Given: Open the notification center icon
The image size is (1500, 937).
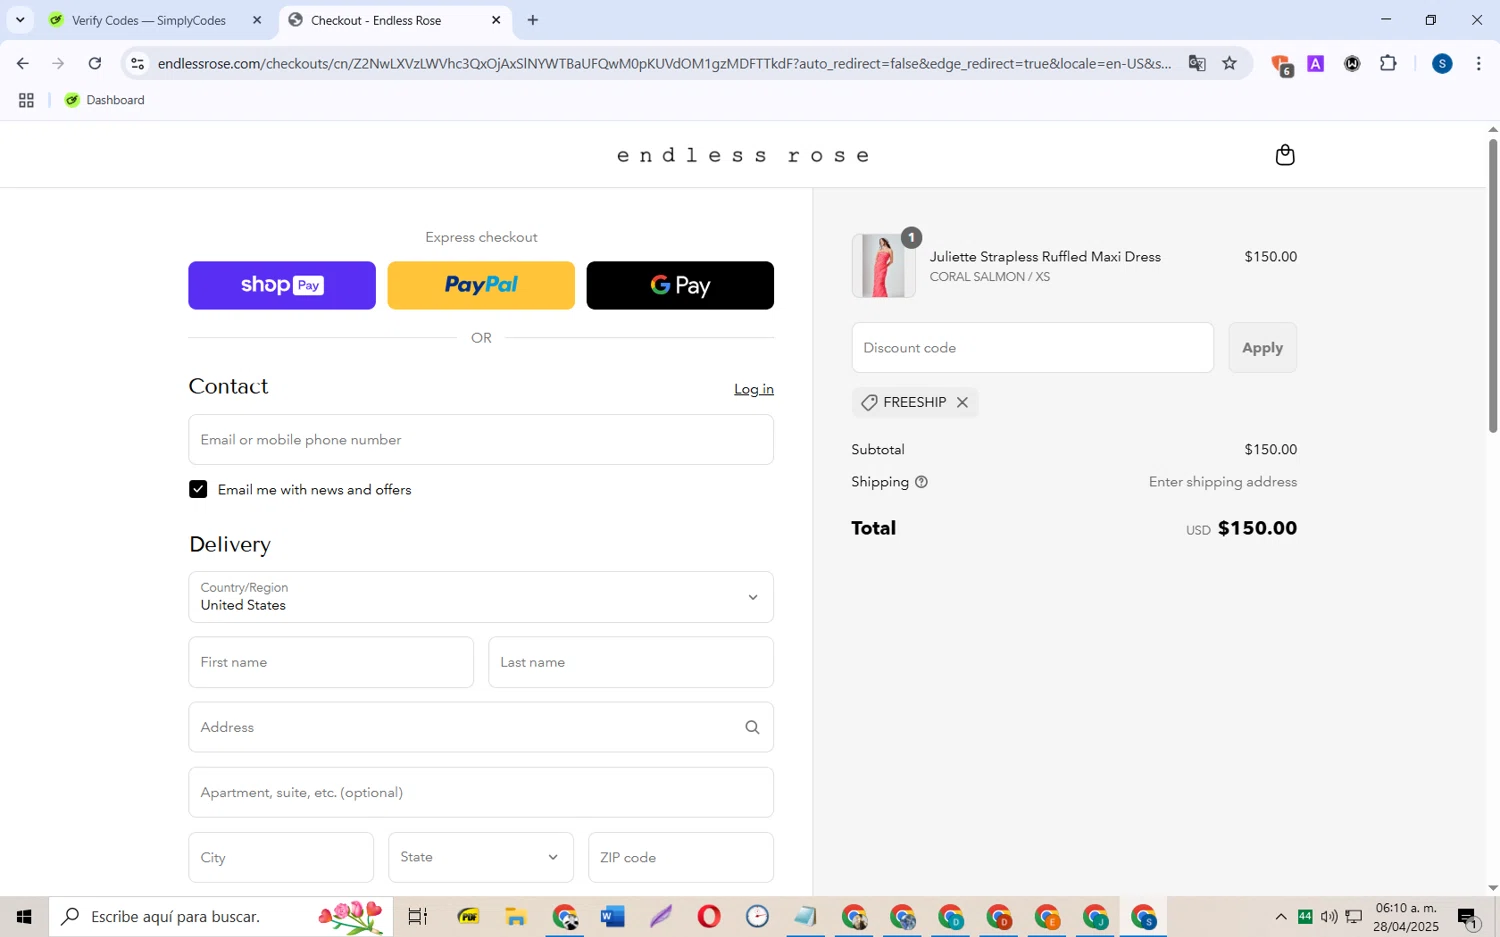Looking at the screenshot, I should click(1468, 916).
